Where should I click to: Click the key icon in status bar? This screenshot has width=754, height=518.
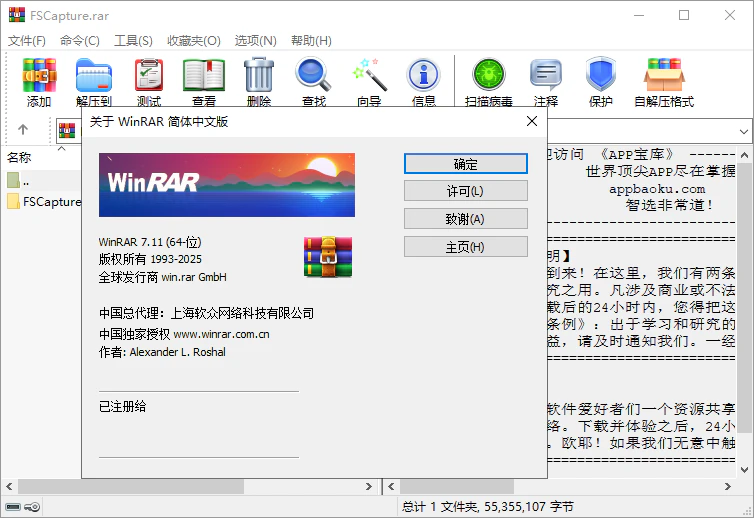tap(32, 507)
